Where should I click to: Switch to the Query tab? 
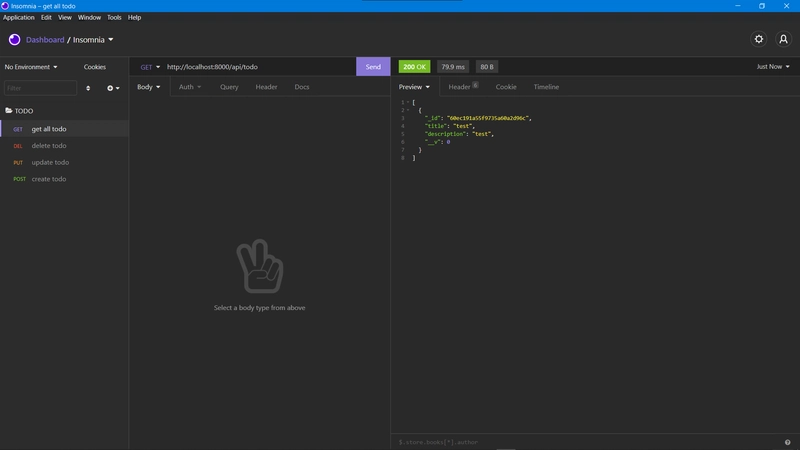[229, 87]
